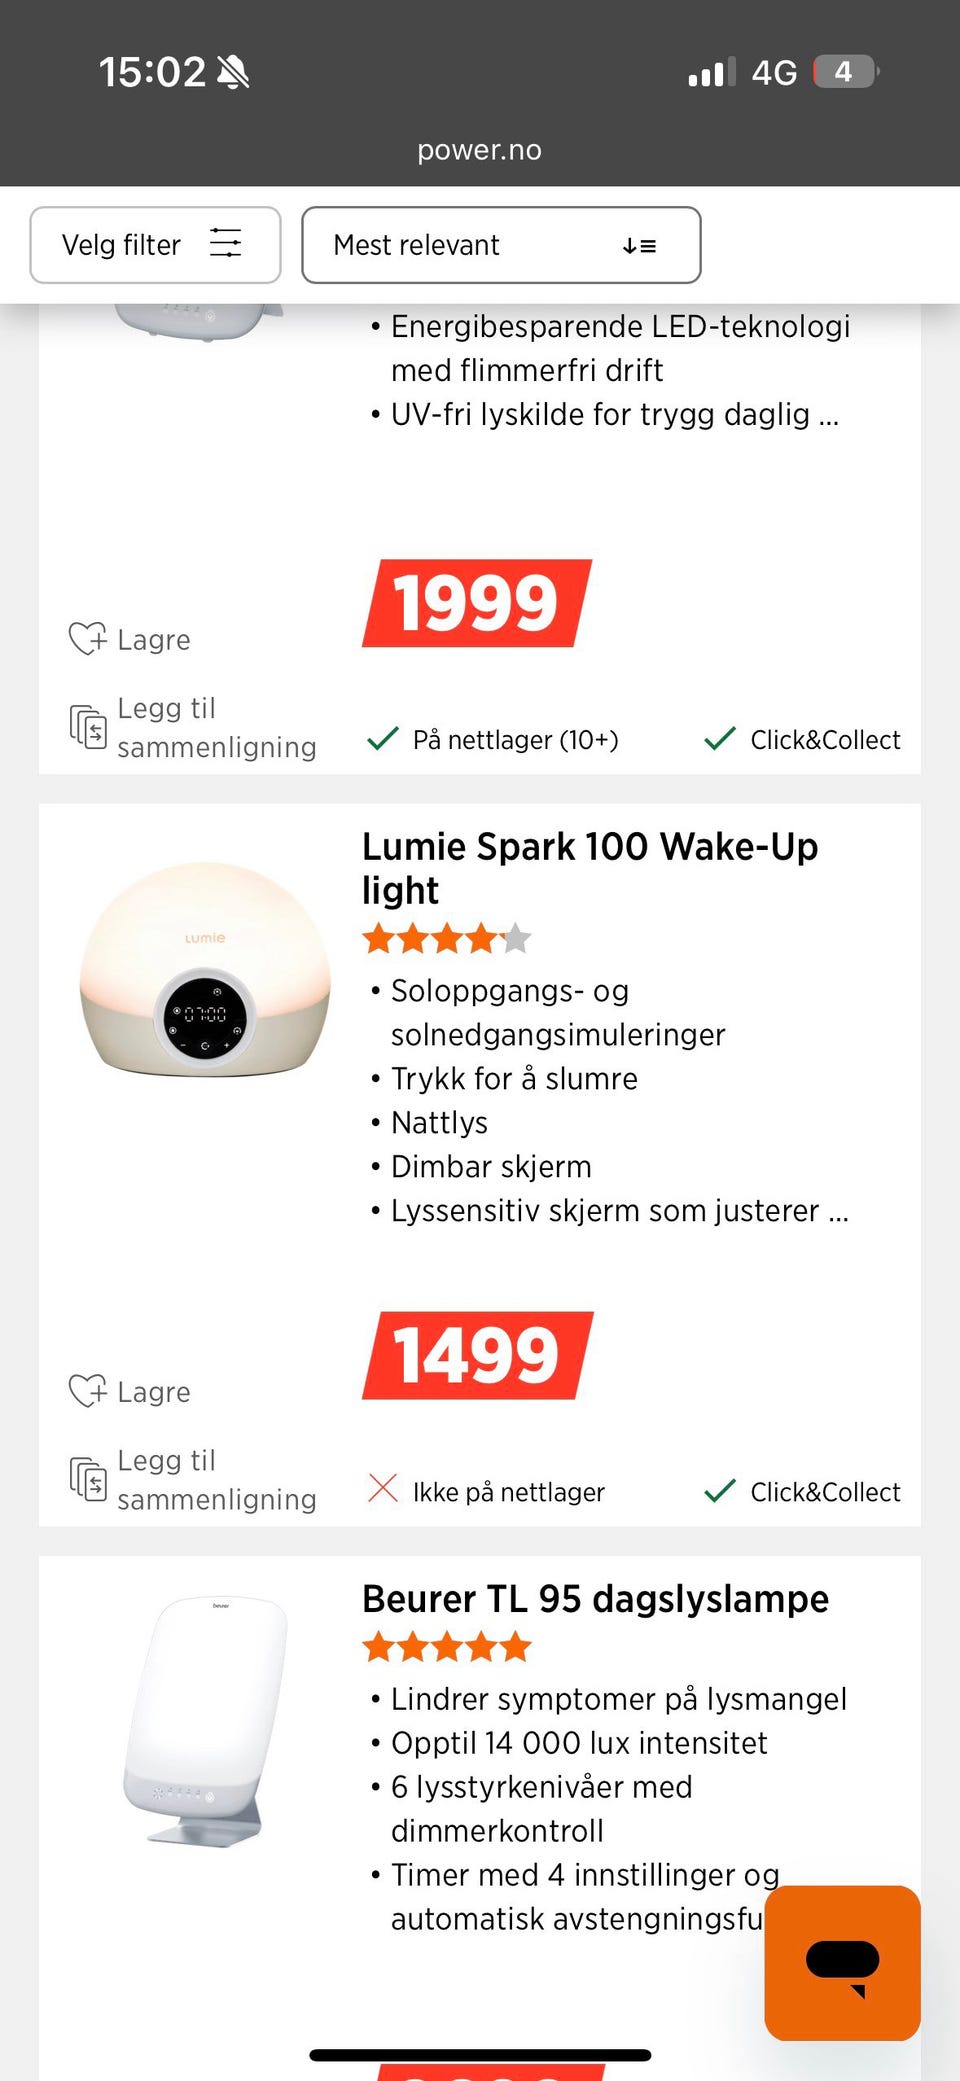
Task: Tap the 1999 price tag
Action: 476,603
